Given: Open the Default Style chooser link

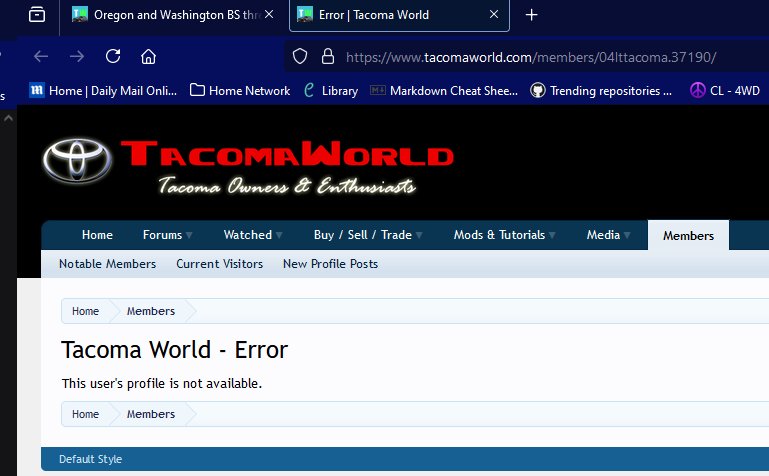Looking at the screenshot, I should (90, 459).
